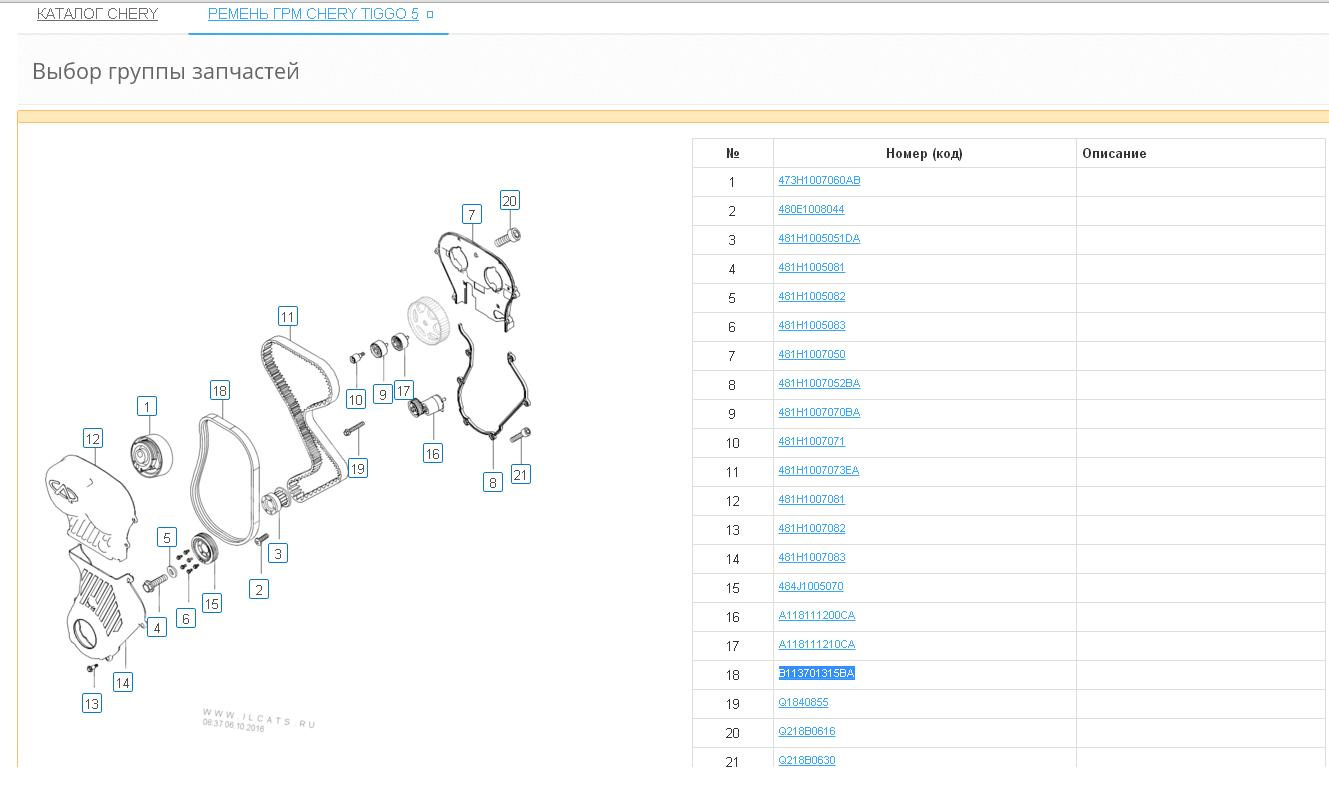Viewport: 1329px width, 790px height.
Task: Open the Q218B0630 part link
Action: [x=807, y=761]
